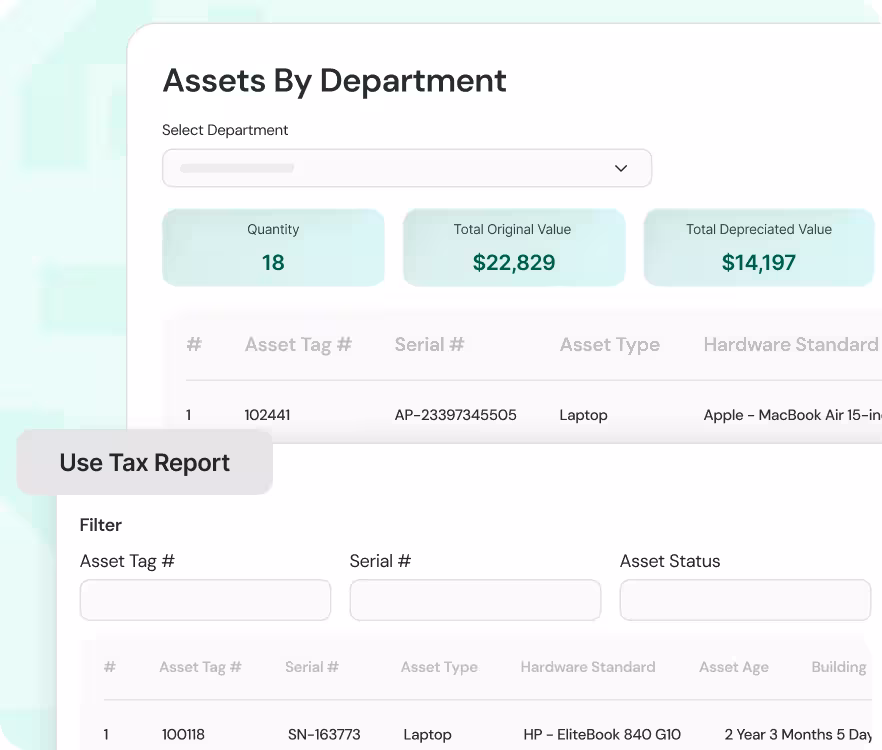Click serial number SN-163773
The image size is (882, 750).
[x=323, y=735]
